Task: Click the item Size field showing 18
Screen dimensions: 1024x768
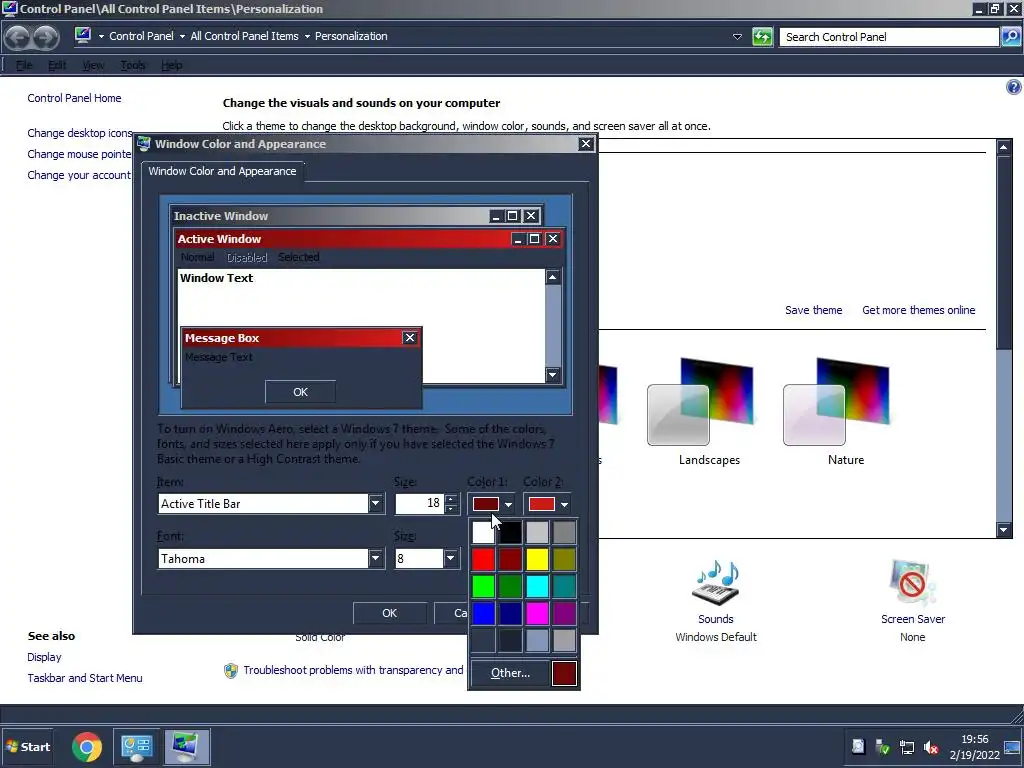Action: pos(419,504)
